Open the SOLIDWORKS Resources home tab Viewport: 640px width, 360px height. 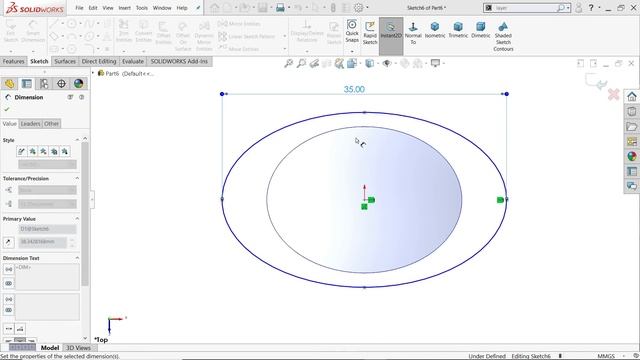click(x=631, y=97)
